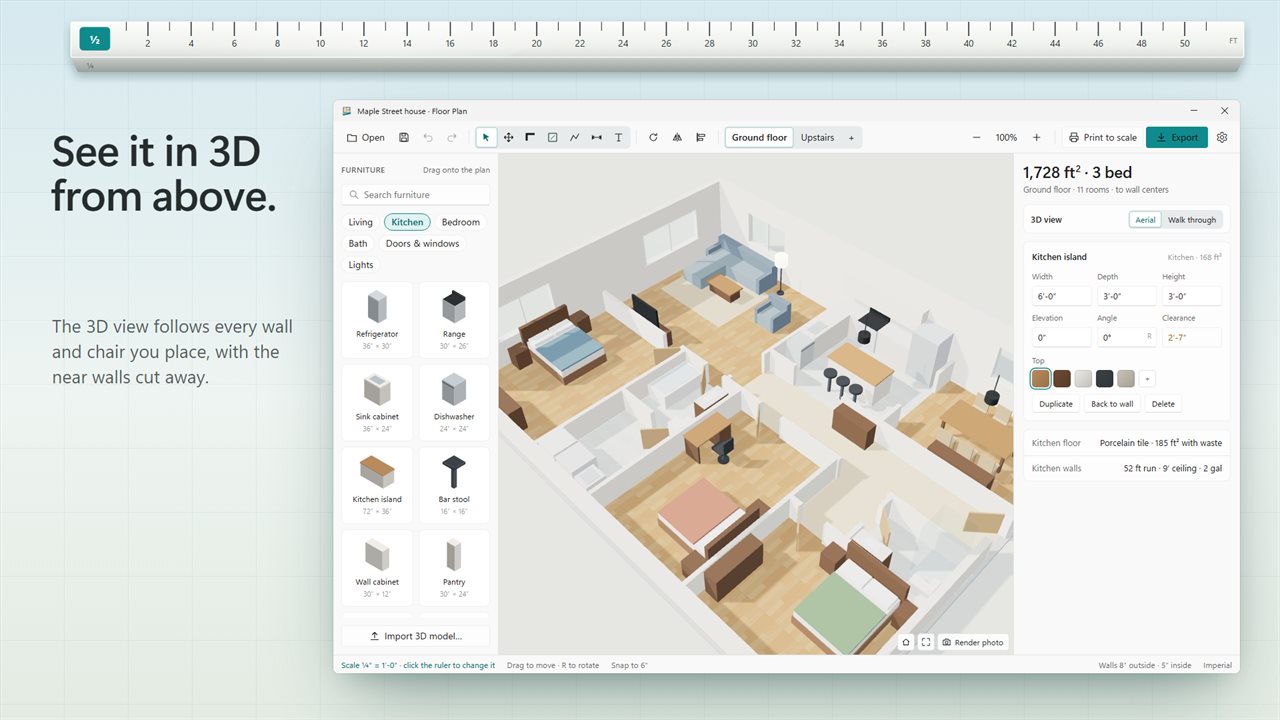Click the Export button

pyautogui.click(x=1177, y=138)
